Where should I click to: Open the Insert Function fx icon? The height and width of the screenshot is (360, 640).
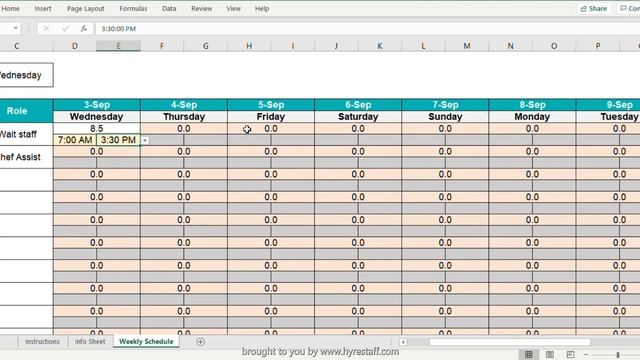pos(84,29)
